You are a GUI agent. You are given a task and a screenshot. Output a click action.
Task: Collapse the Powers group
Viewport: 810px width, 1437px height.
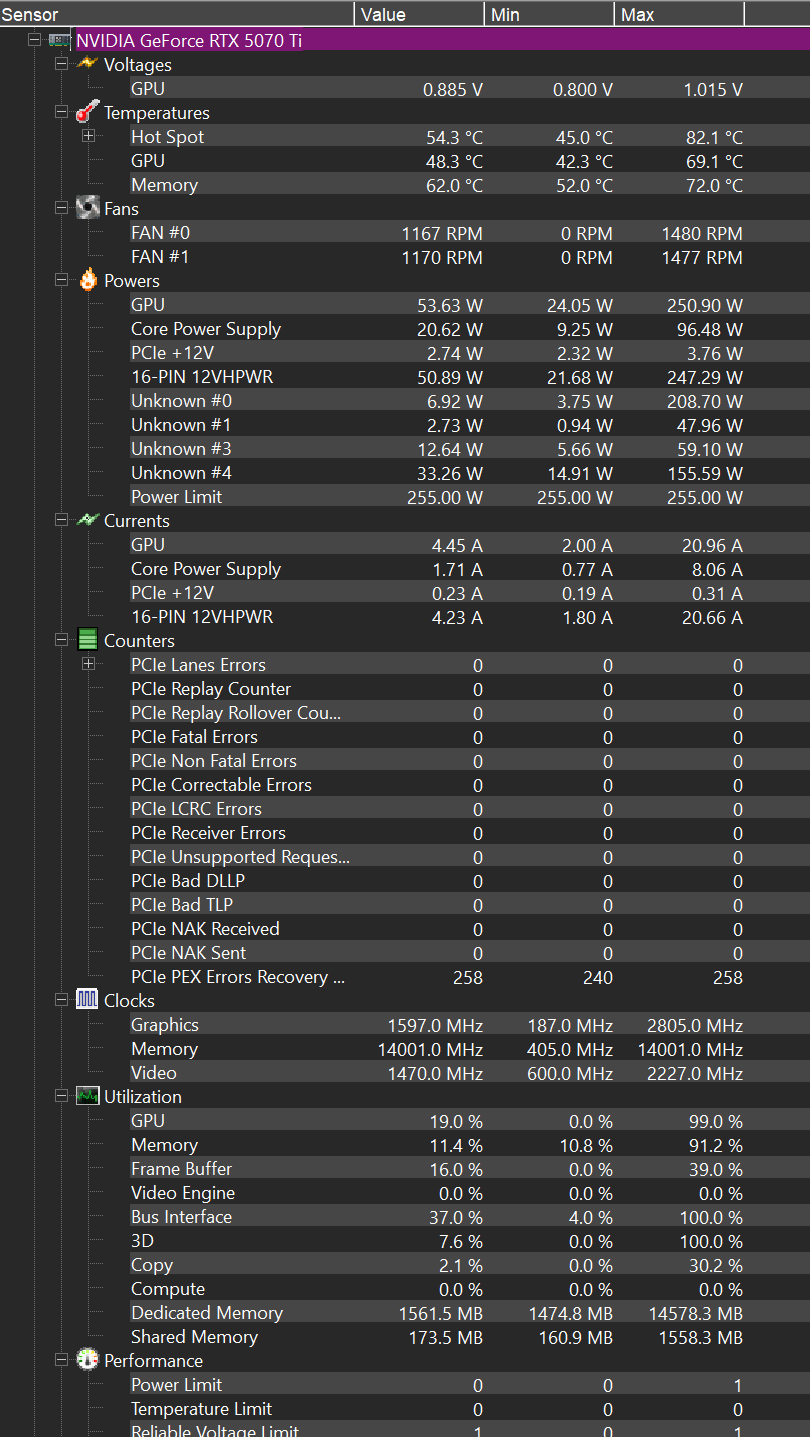coord(62,280)
